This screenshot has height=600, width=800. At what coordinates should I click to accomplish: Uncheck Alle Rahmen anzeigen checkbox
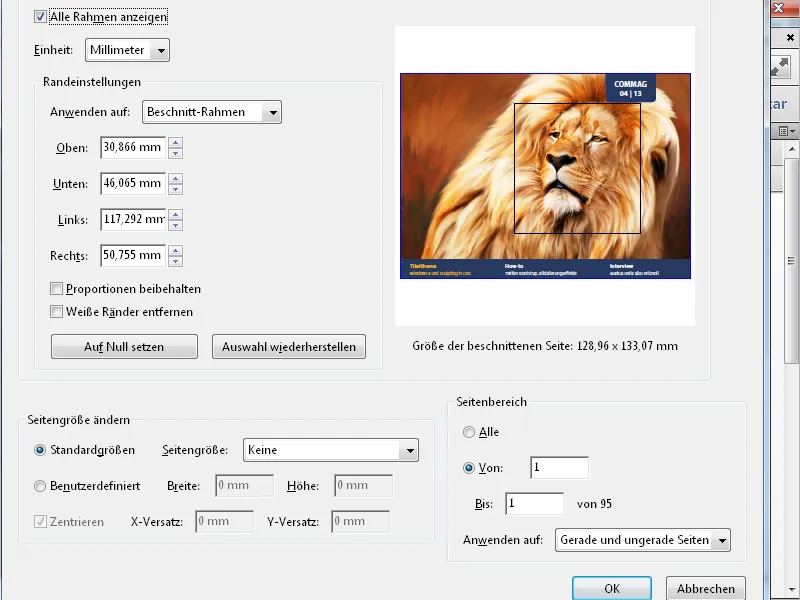point(40,17)
